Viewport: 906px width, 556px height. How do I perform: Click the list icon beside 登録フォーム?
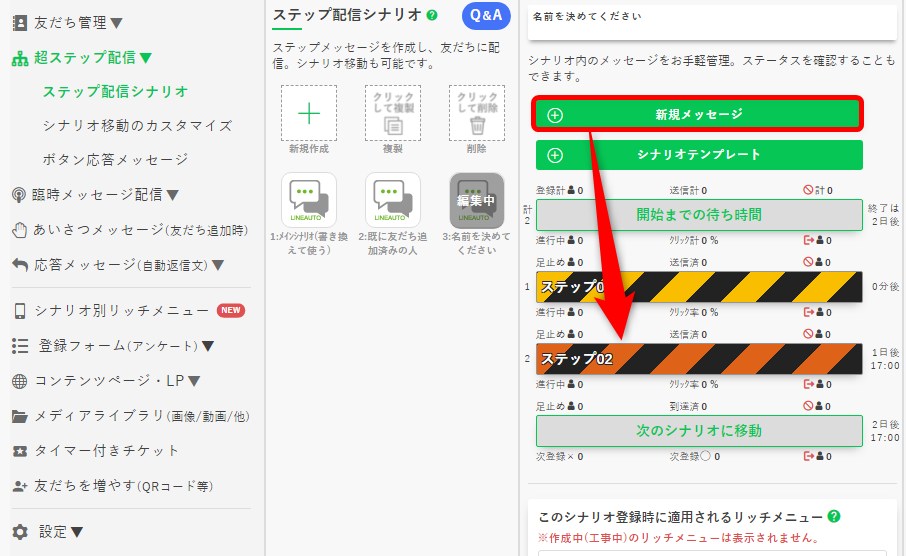tap(20, 346)
